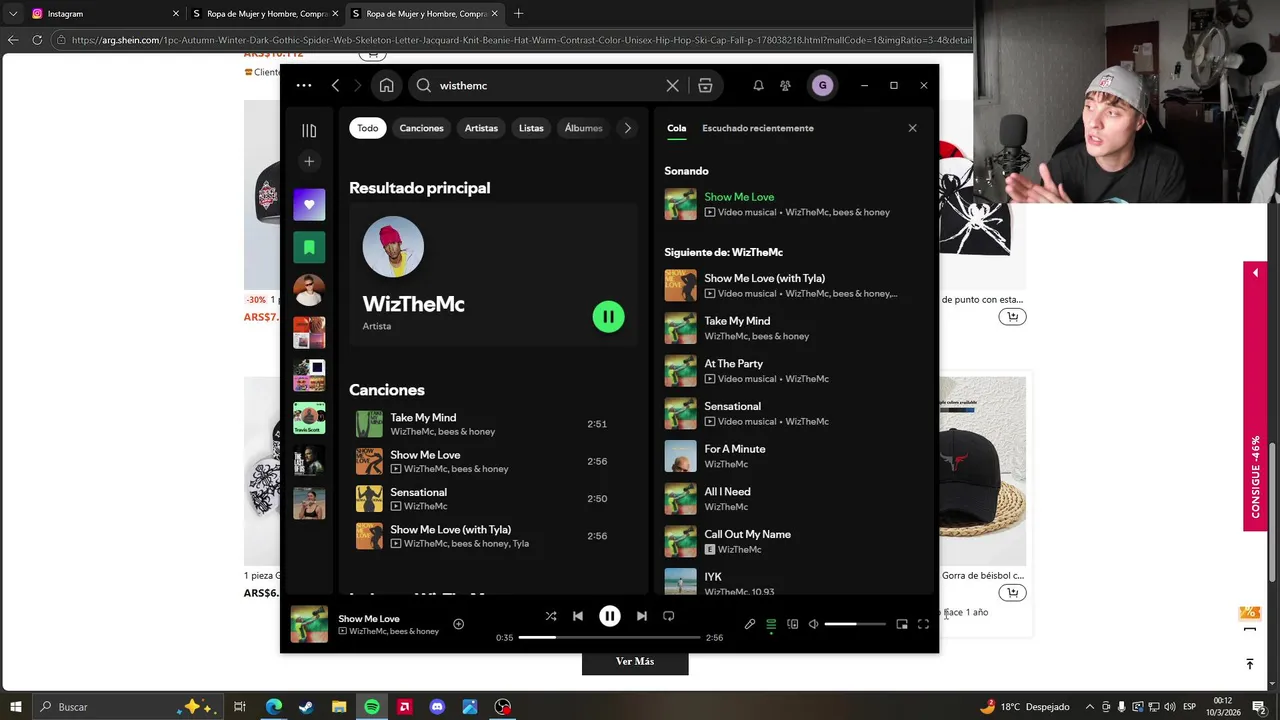Play Take My Mind in Canciones
Viewport: 1280px width, 720px height.
pyautogui.click(x=493, y=424)
